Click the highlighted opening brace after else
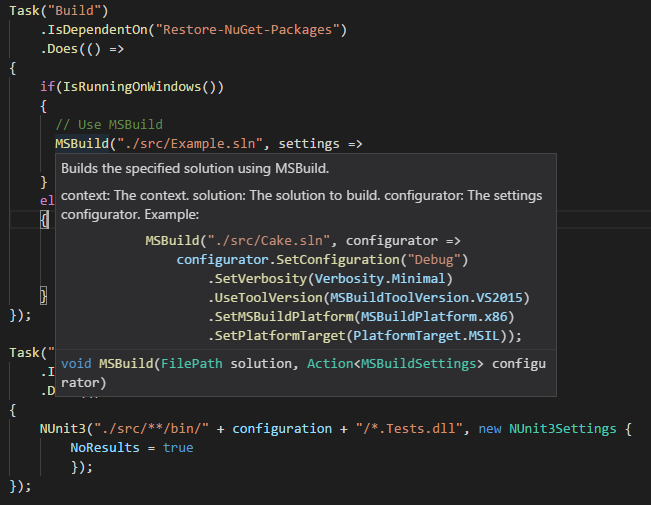 [44, 219]
